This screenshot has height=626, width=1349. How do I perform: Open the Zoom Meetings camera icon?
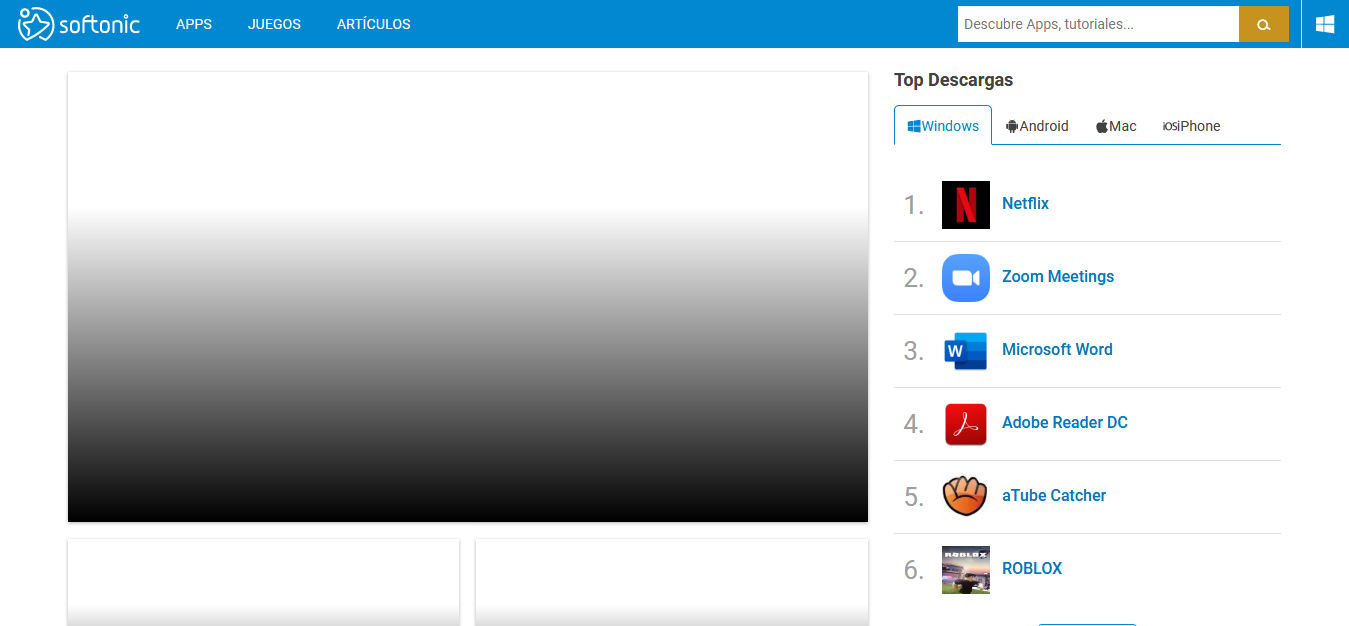point(966,278)
